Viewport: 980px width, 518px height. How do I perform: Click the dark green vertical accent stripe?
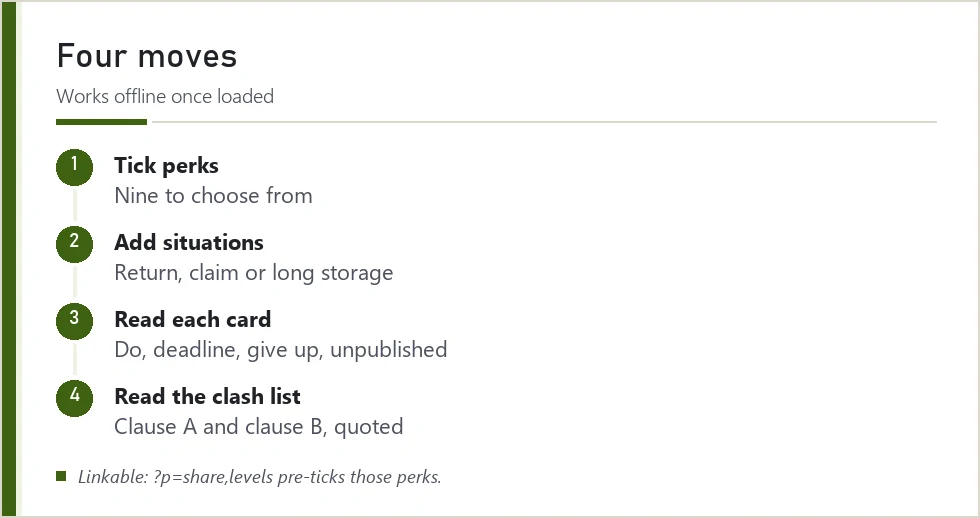click(x=9, y=259)
